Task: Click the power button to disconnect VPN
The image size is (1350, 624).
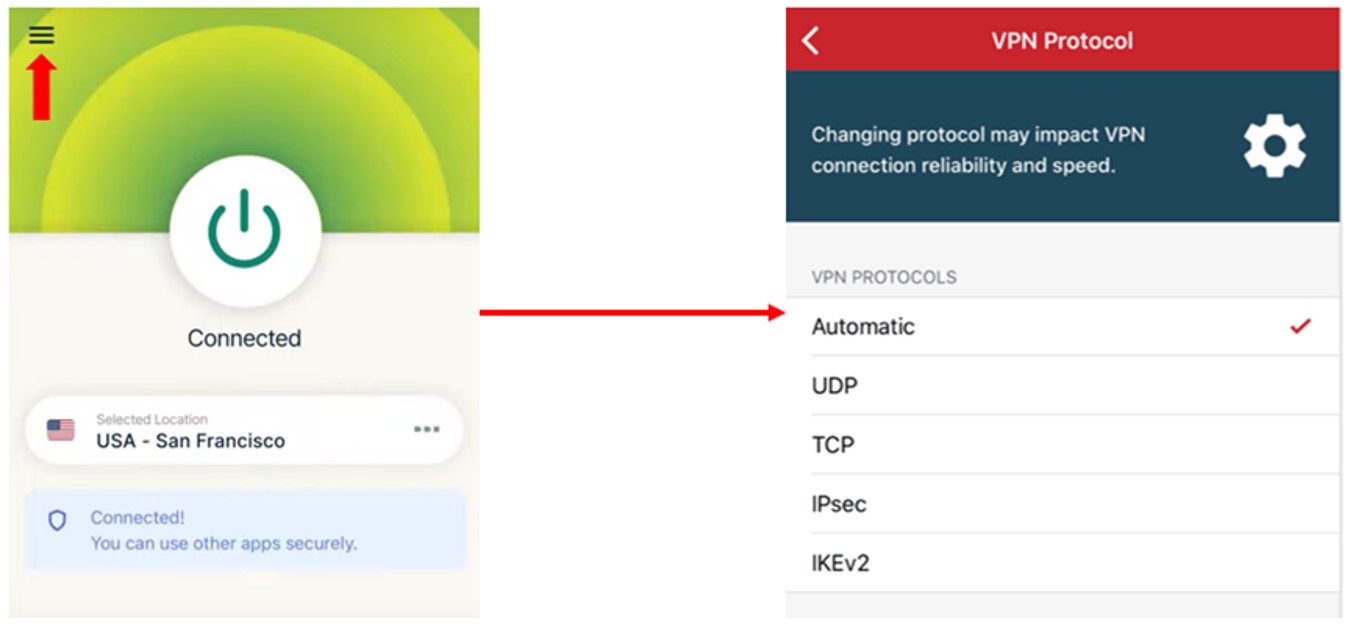Action: [243, 231]
